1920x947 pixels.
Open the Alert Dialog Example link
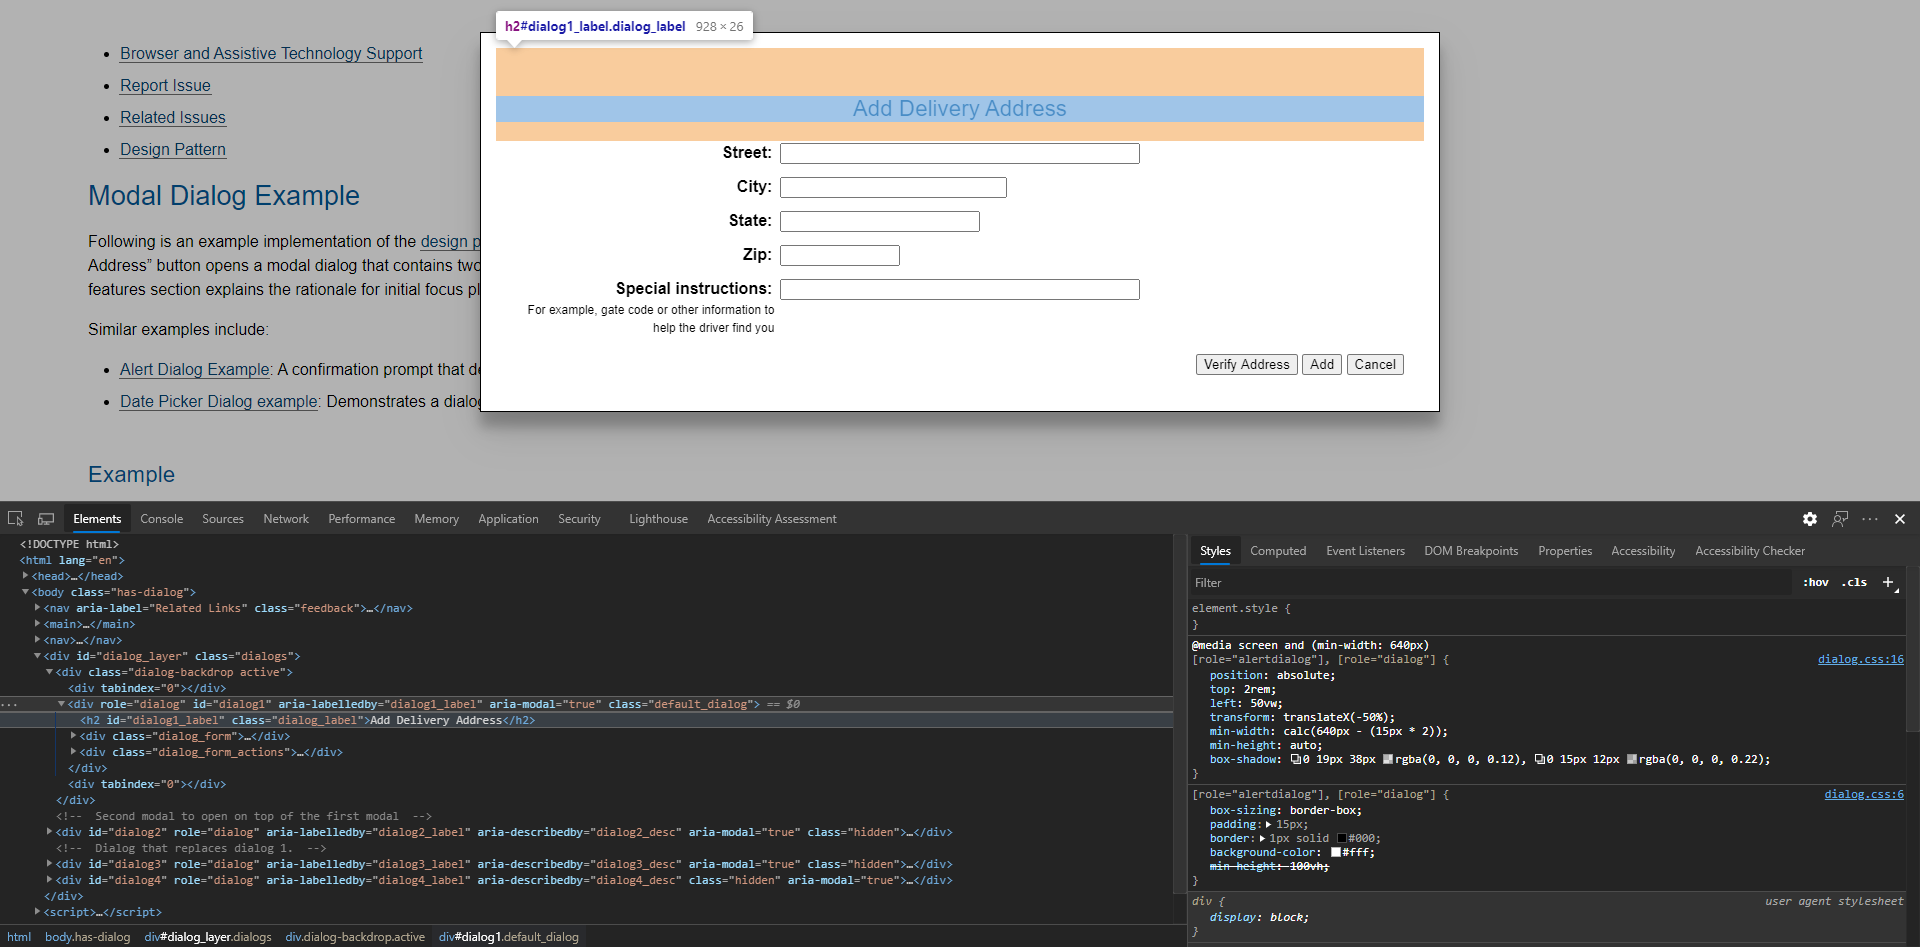[x=195, y=369]
